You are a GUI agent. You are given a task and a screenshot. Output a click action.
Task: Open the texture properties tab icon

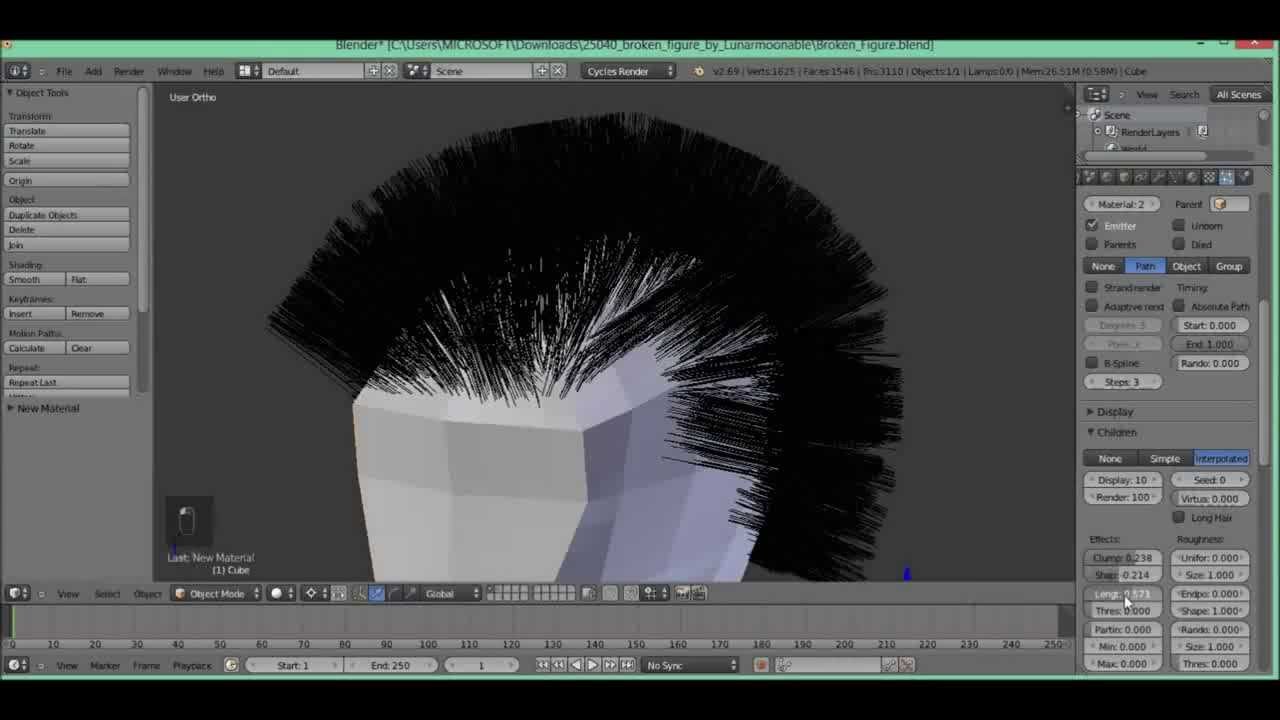[1210, 177]
